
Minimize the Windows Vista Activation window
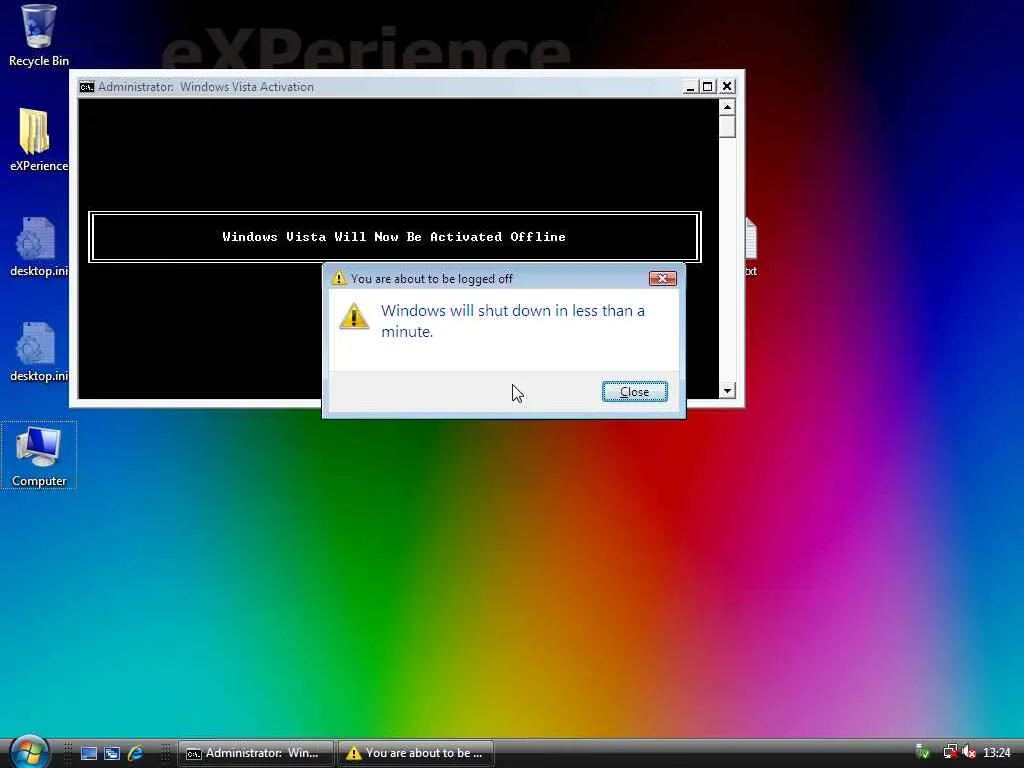(690, 87)
